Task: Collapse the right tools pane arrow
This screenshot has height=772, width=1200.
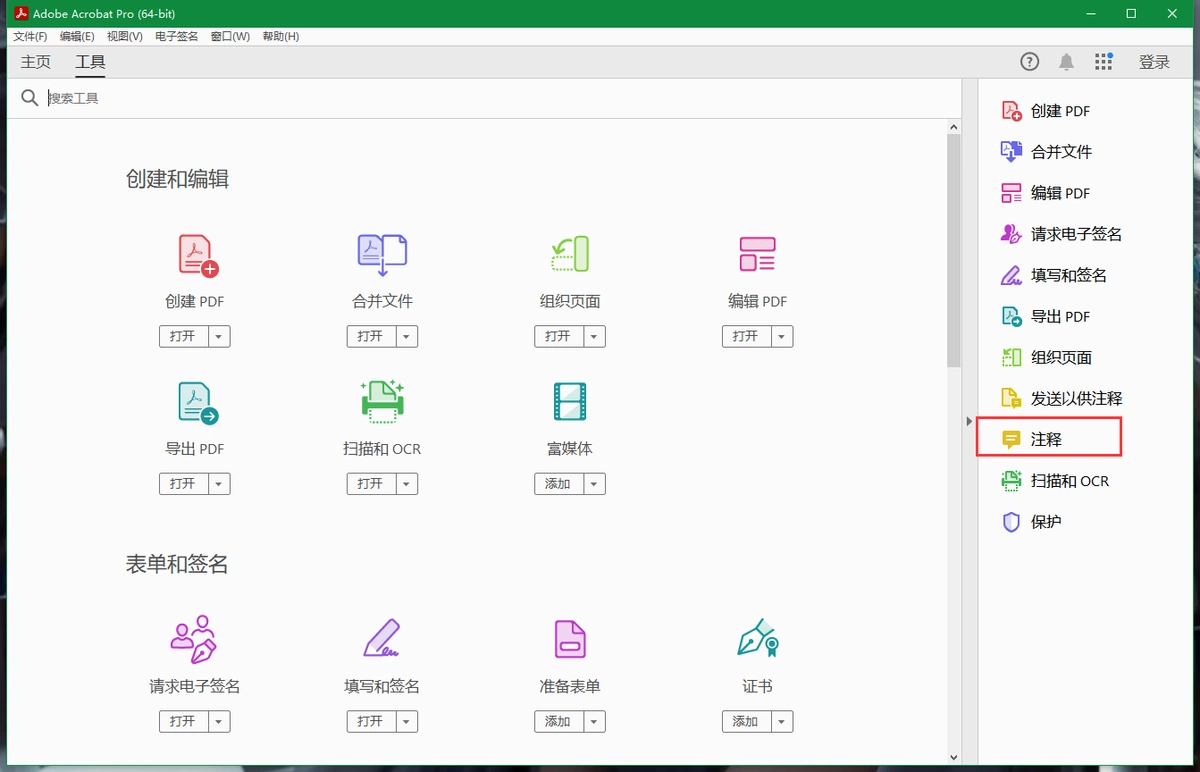Action: [969, 421]
